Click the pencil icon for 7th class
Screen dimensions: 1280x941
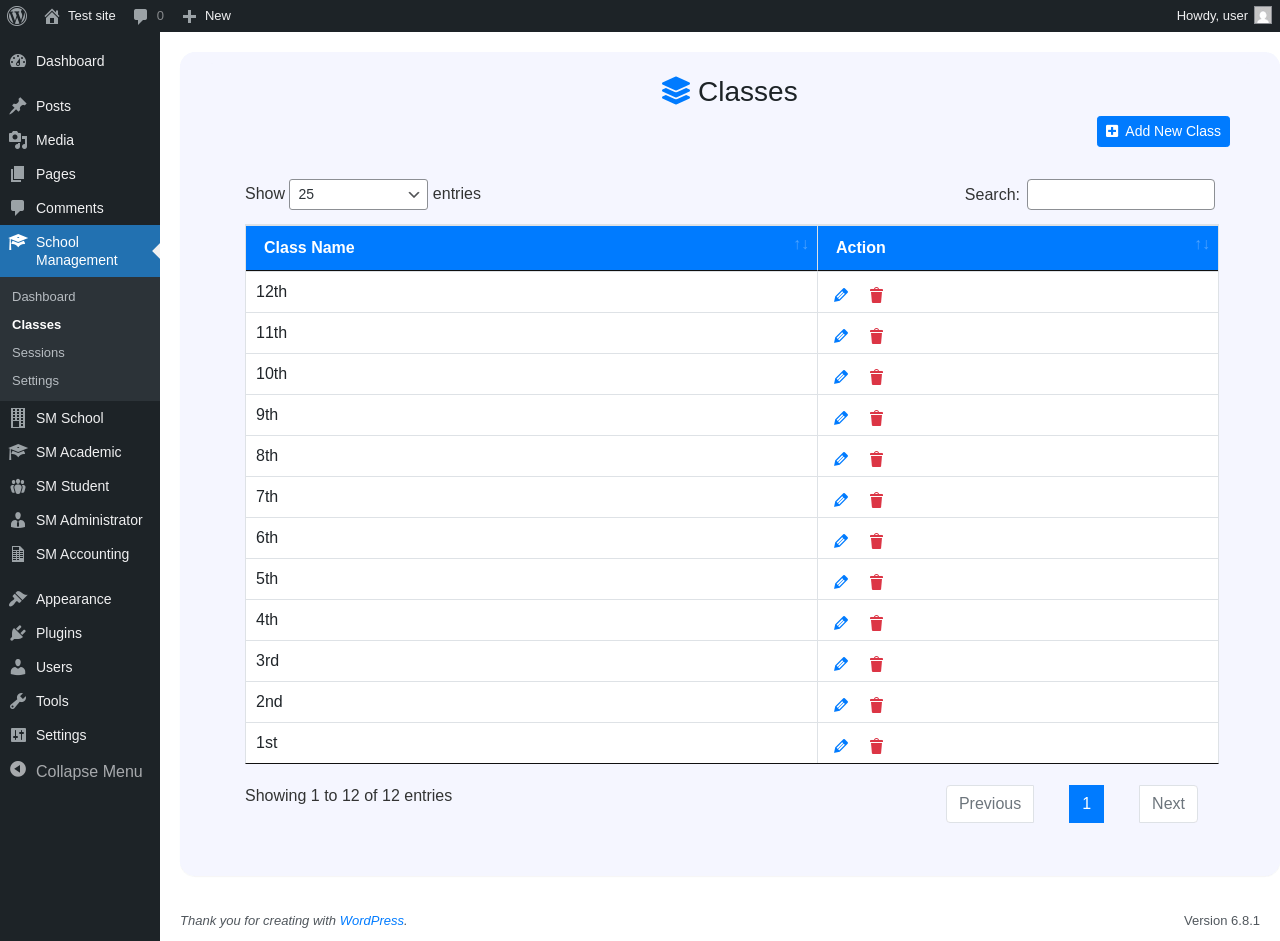click(x=841, y=500)
